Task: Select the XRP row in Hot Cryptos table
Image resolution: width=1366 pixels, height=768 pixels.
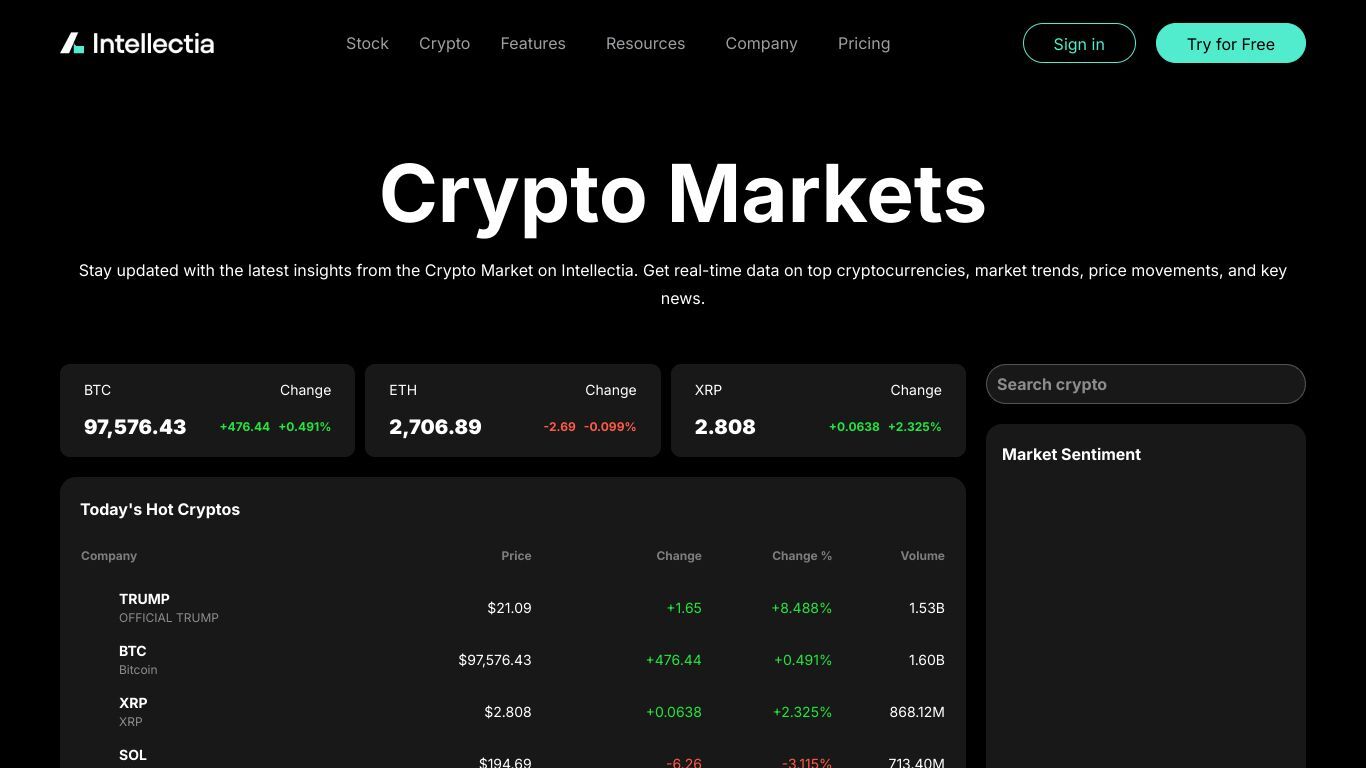Action: pos(513,712)
